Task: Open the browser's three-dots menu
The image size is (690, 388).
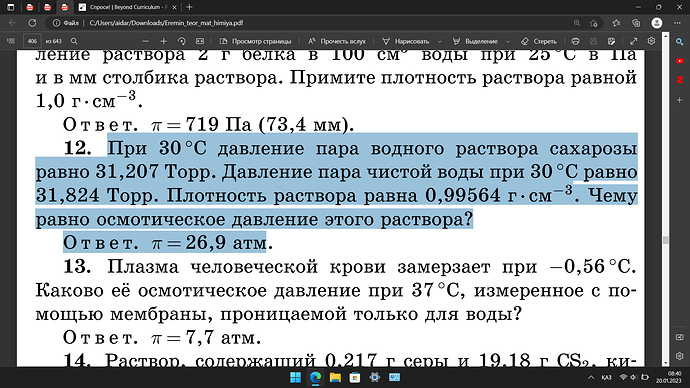Action: tap(677, 23)
